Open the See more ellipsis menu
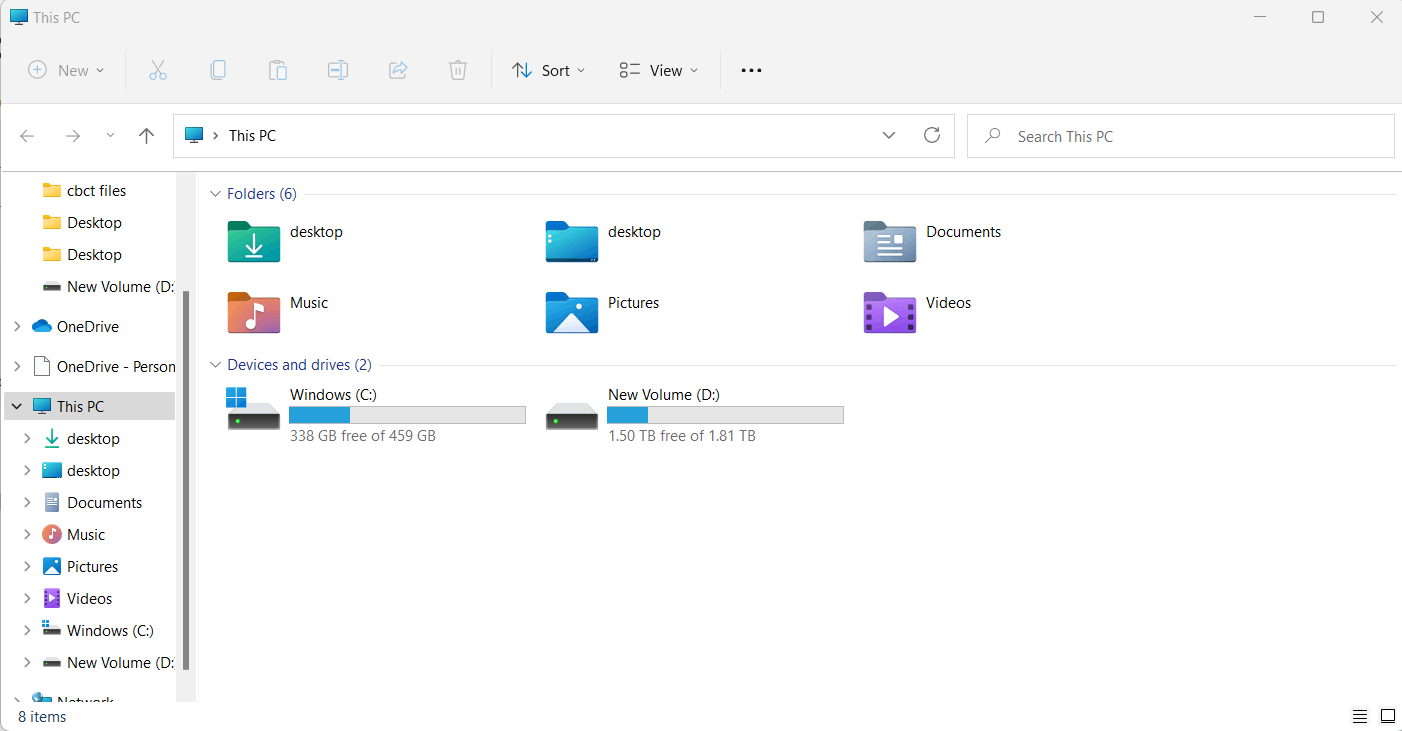The height and width of the screenshot is (731, 1402). tap(751, 70)
